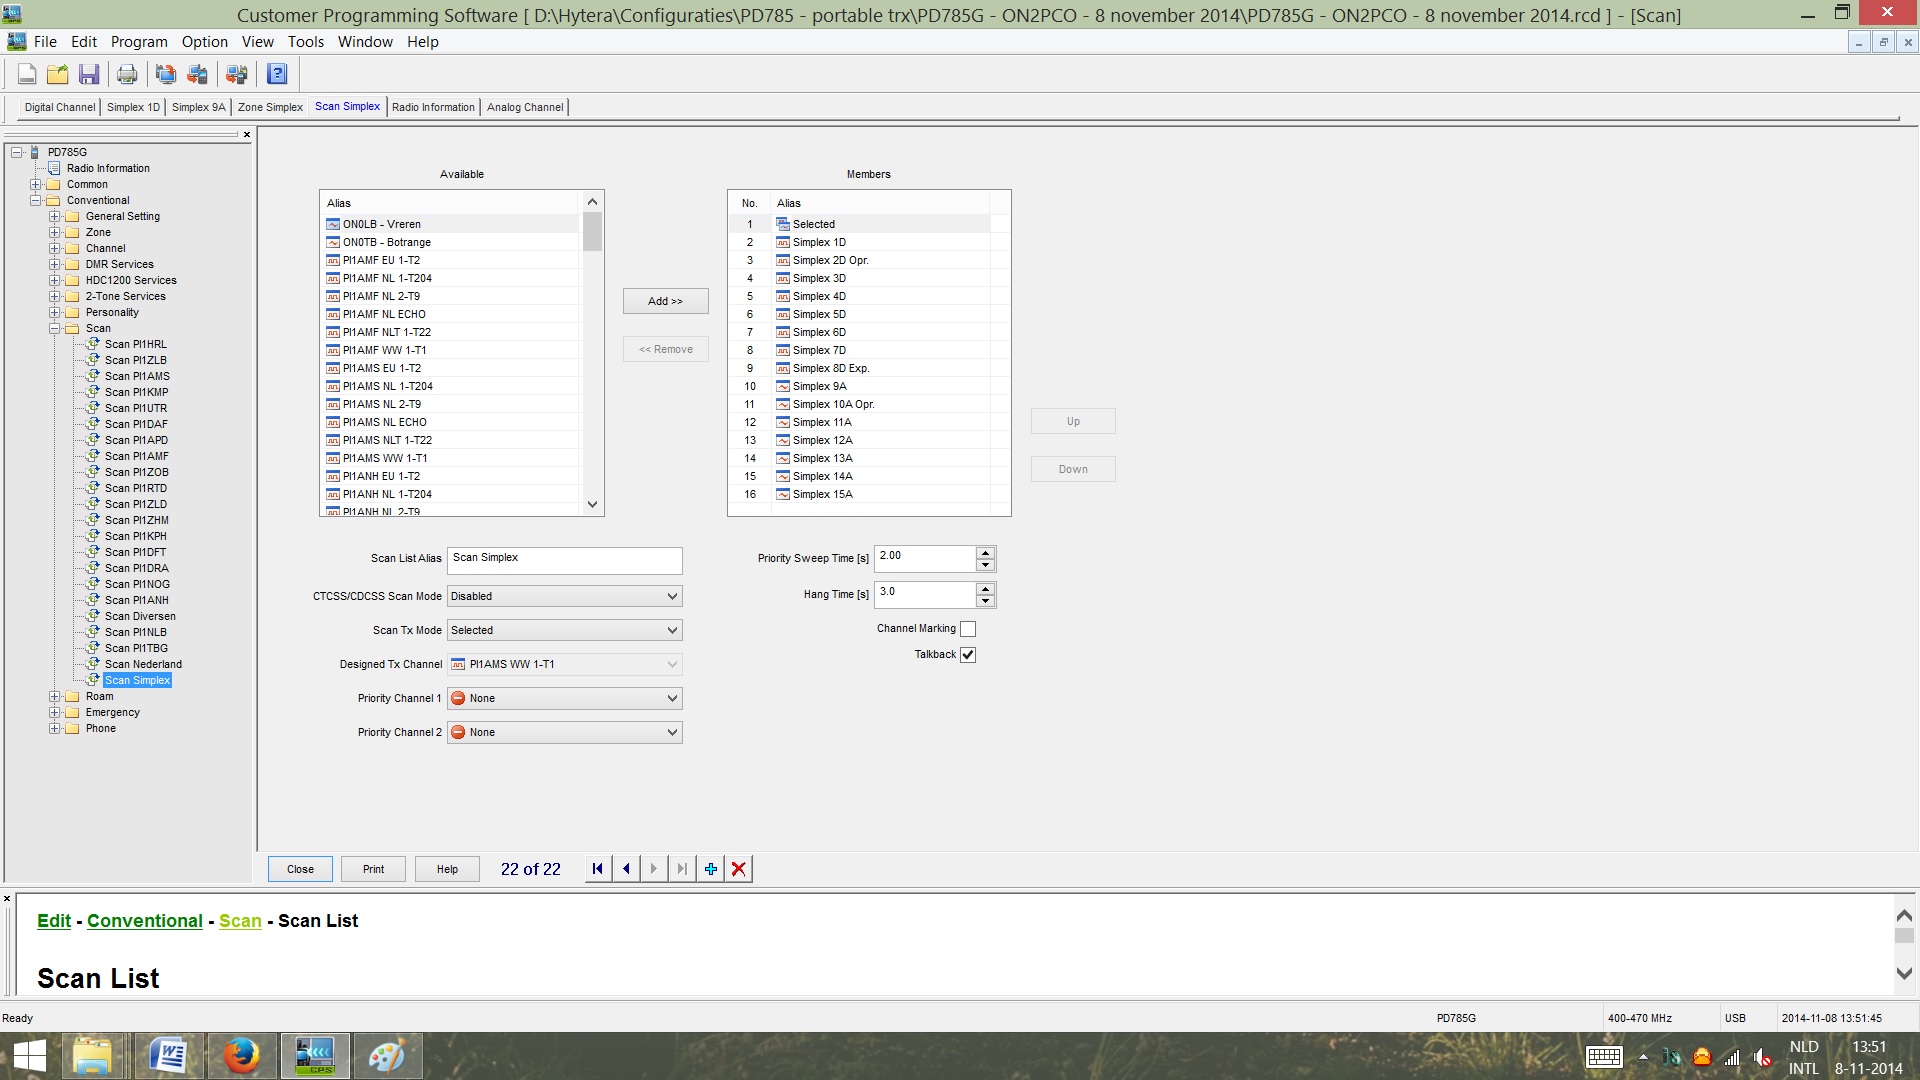The height and width of the screenshot is (1080, 1920).
Task: Expand the DMR Services tree folder
Action: click(x=55, y=264)
